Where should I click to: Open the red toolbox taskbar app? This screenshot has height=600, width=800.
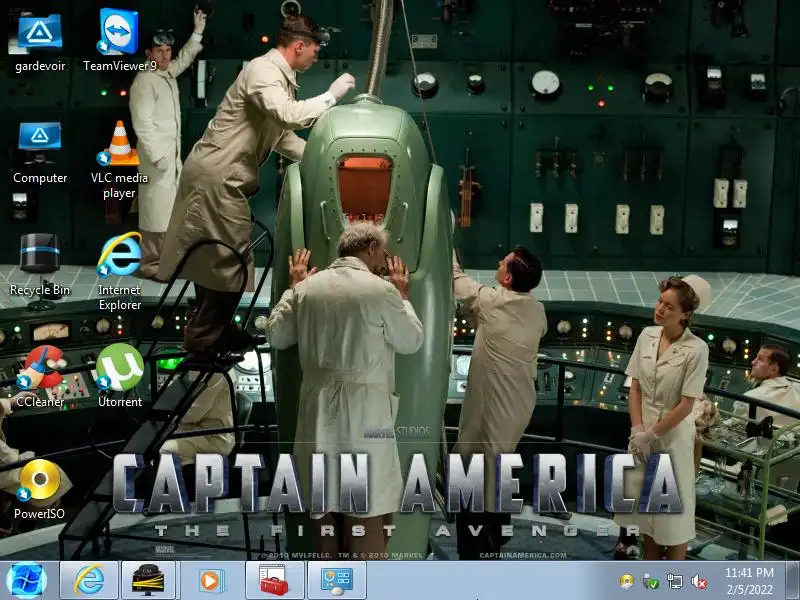274,581
